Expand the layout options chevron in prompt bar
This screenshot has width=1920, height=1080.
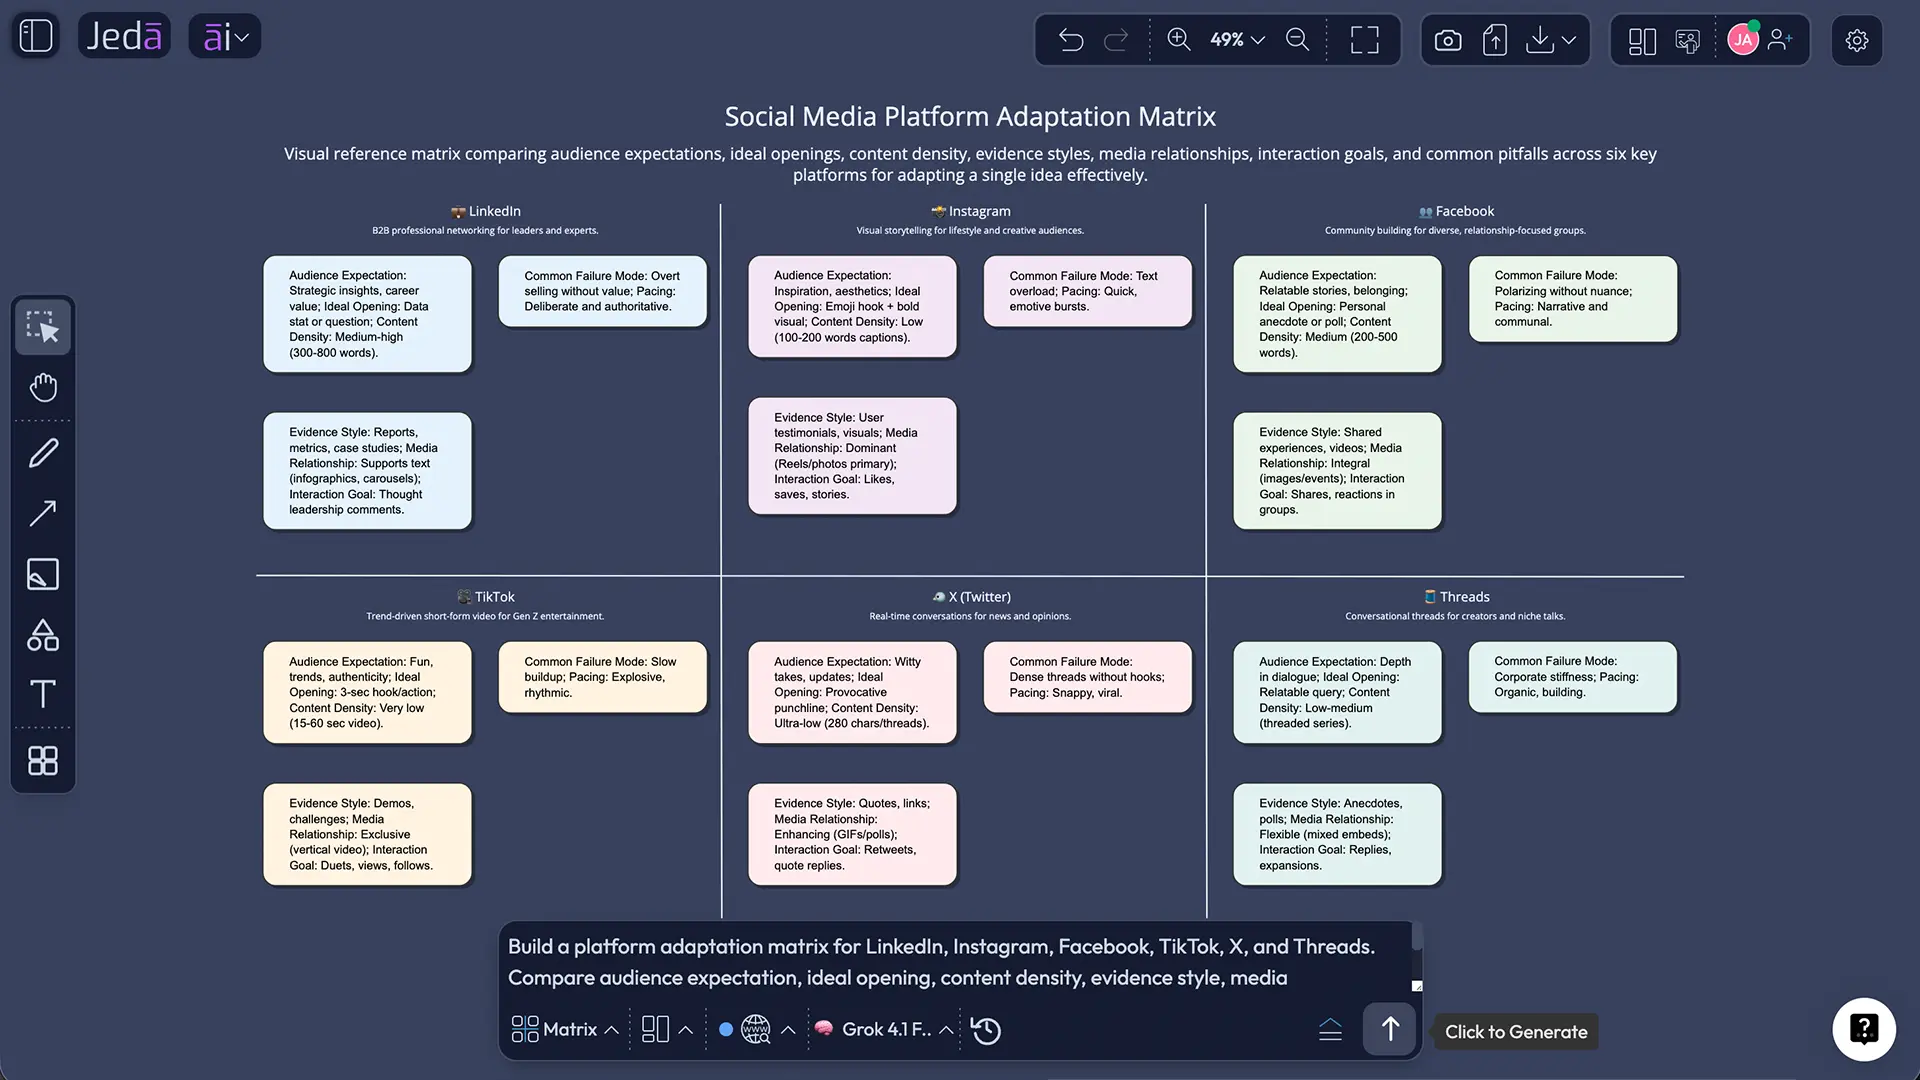(x=686, y=1030)
